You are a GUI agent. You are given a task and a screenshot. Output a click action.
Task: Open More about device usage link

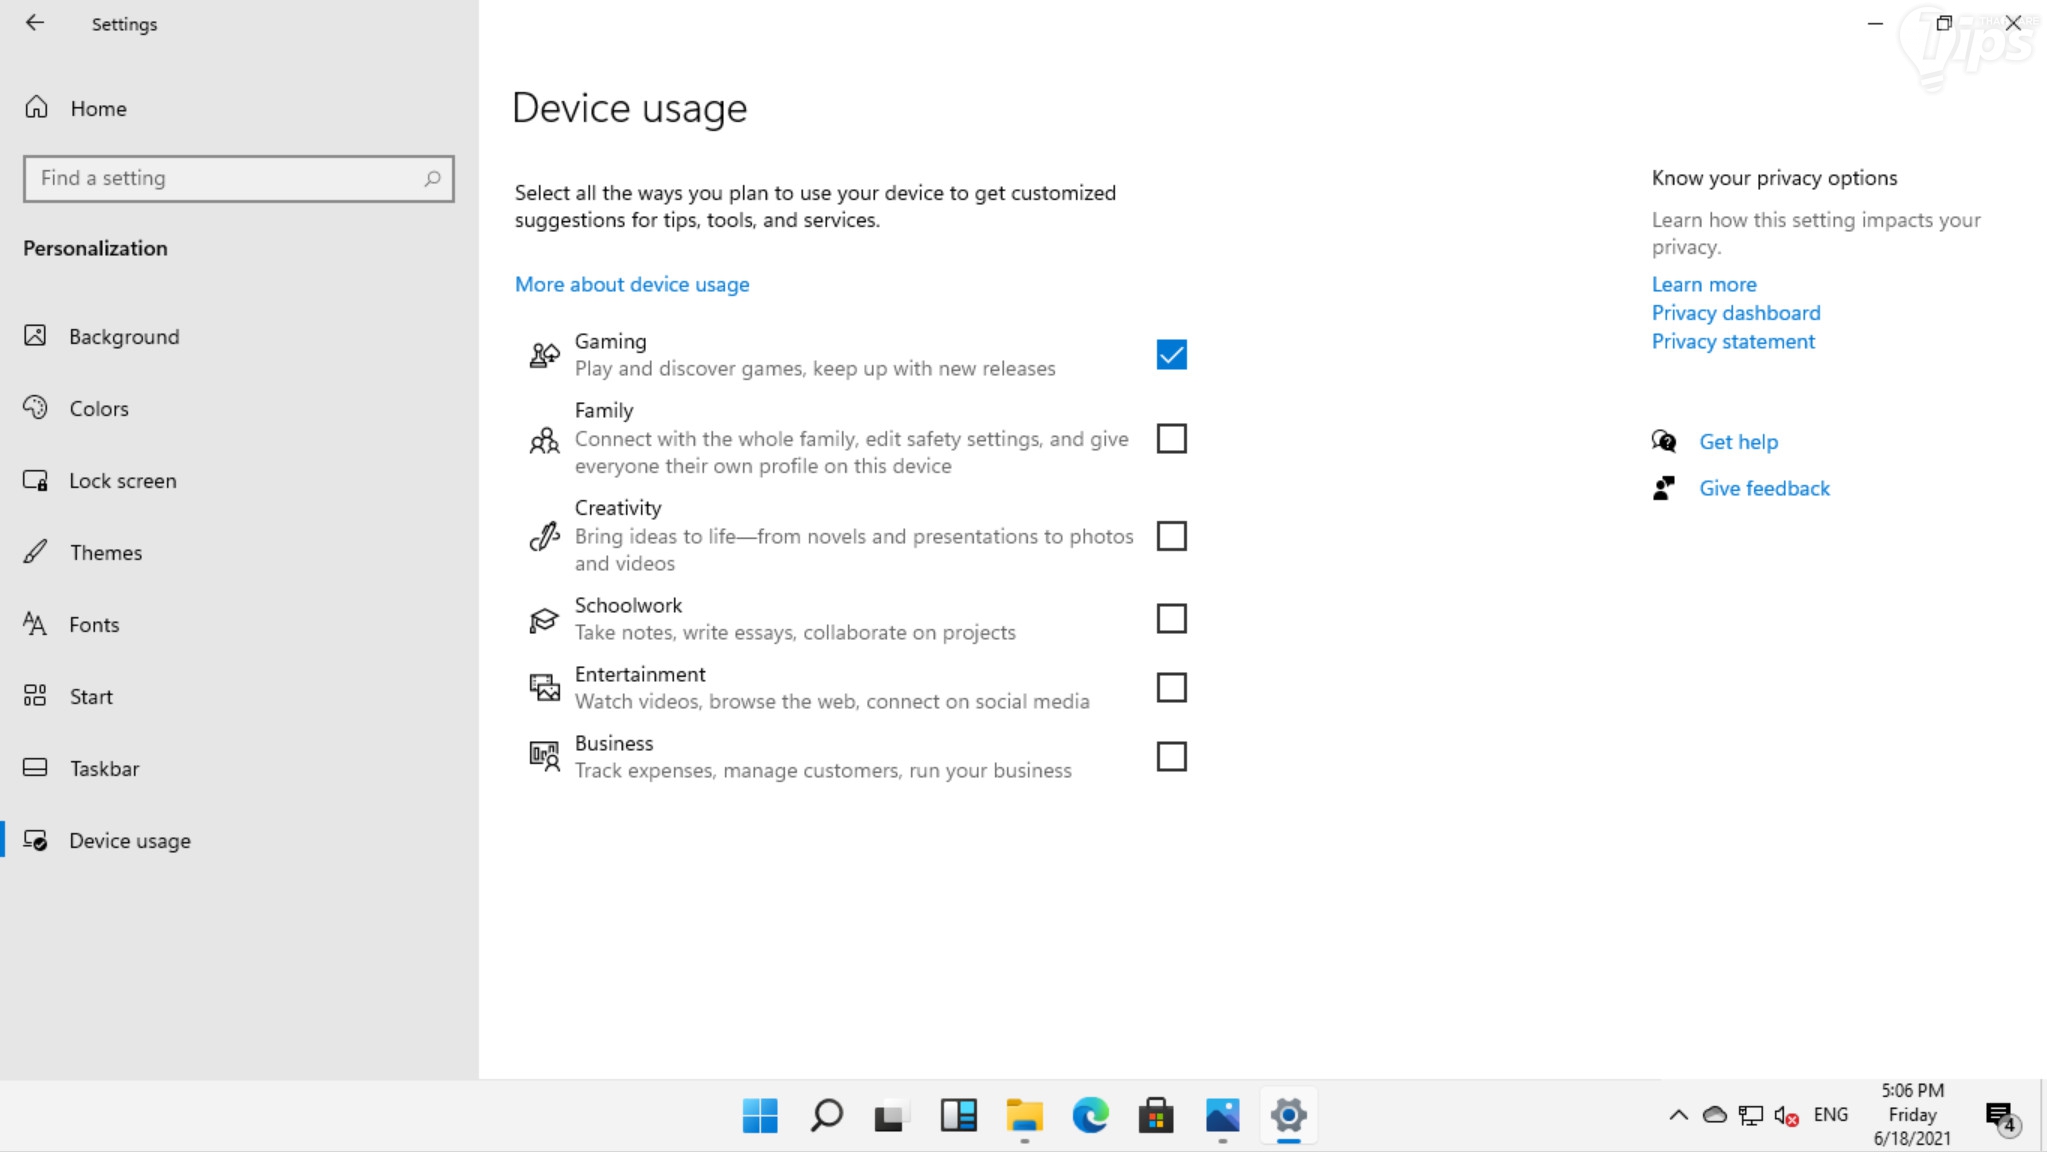click(632, 285)
